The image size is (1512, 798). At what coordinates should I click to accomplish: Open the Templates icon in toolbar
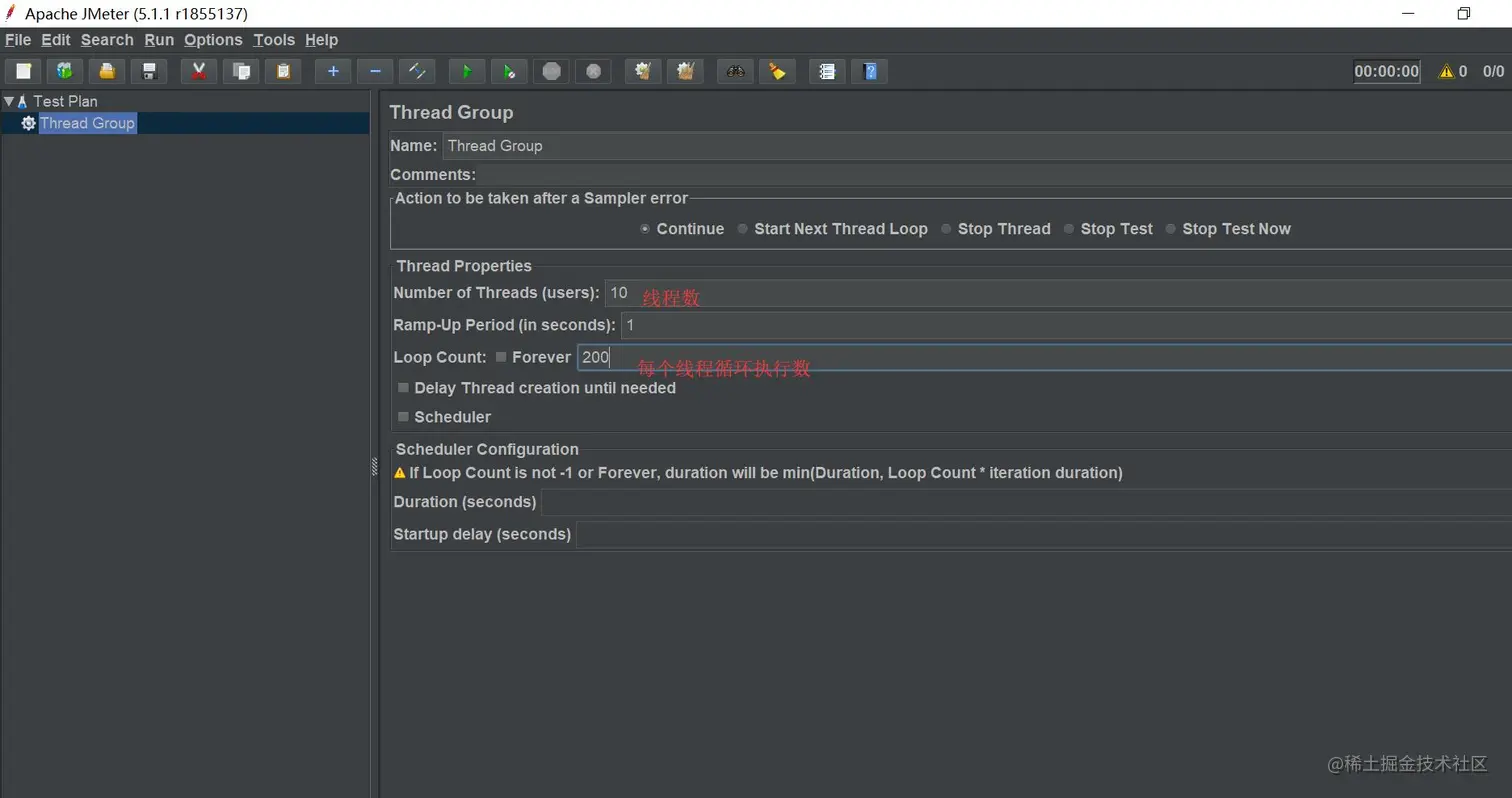click(x=65, y=71)
